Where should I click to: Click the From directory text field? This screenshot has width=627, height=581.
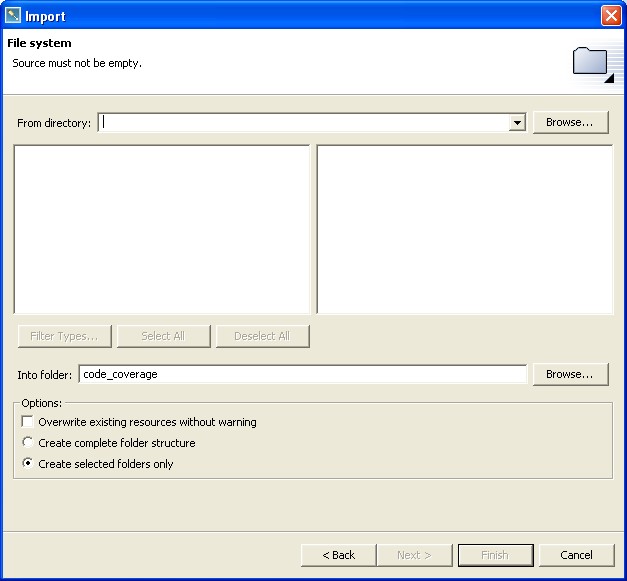click(x=303, y=123)
